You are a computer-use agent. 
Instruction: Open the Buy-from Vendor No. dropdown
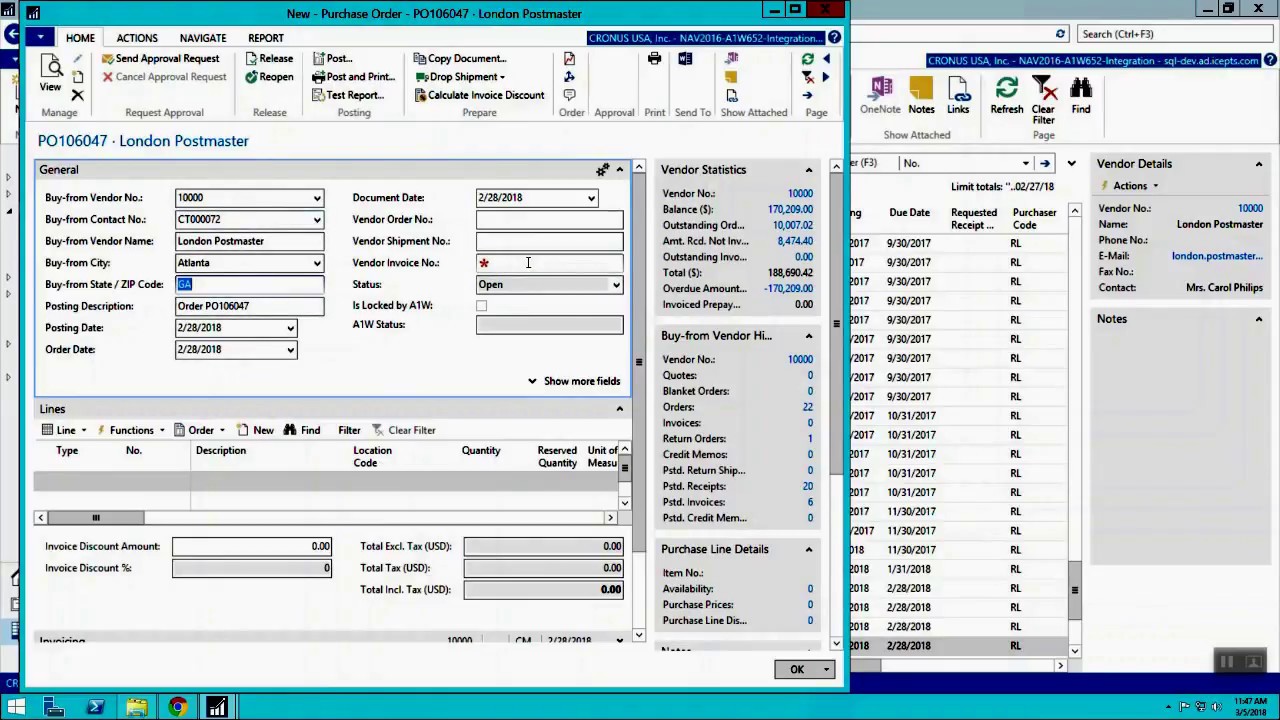[317, 198]
